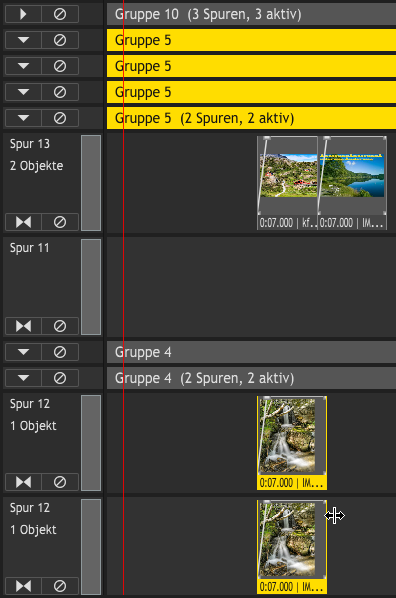Click the '0:07.000 | kf..' clip label
396x598 pixels.
click(x=288, y=223)
